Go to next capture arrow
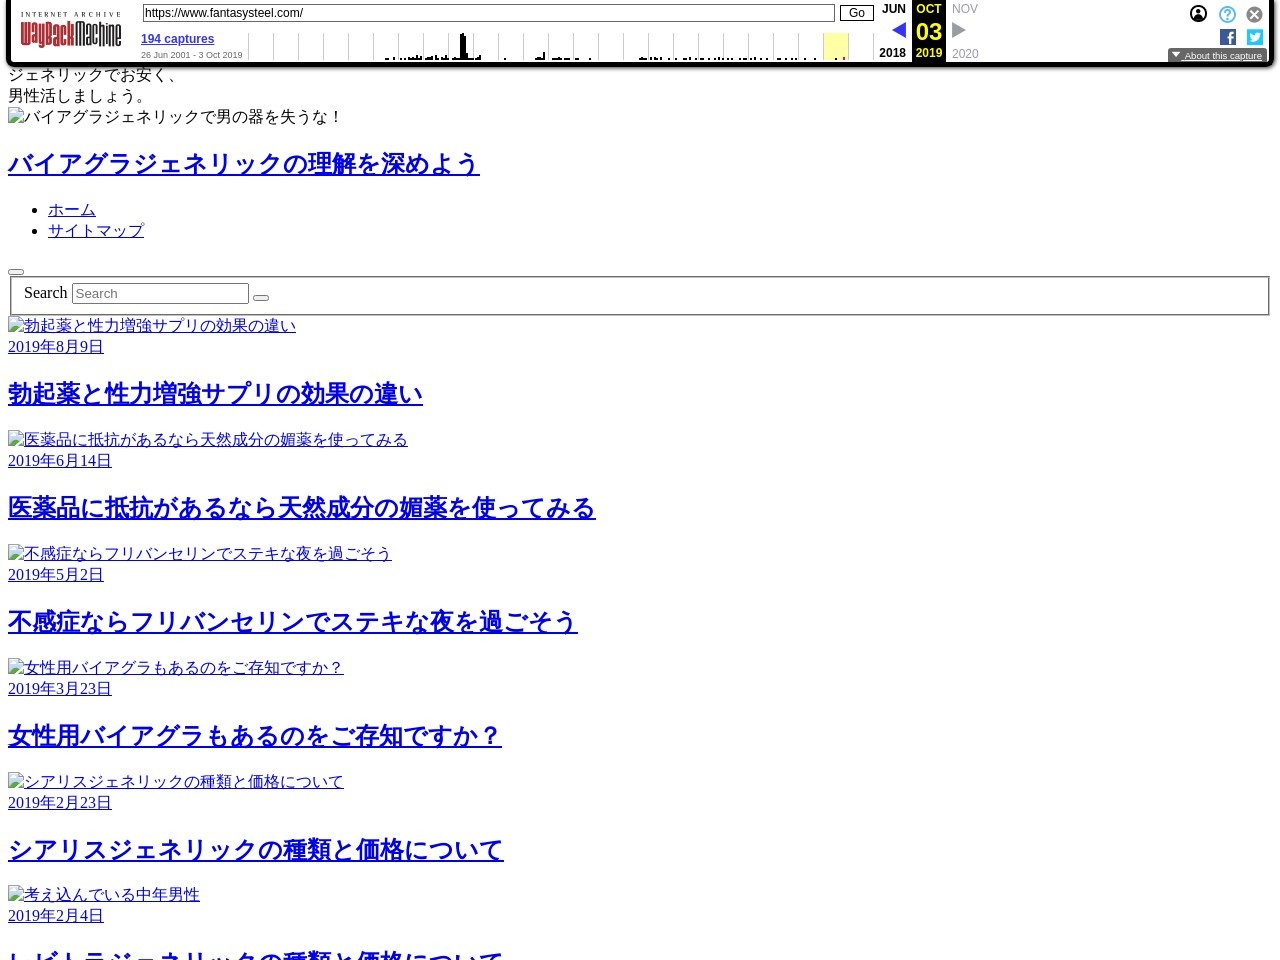Image resolution: width=1280 pixels, height=960 pixels. (x=959, y=31)
